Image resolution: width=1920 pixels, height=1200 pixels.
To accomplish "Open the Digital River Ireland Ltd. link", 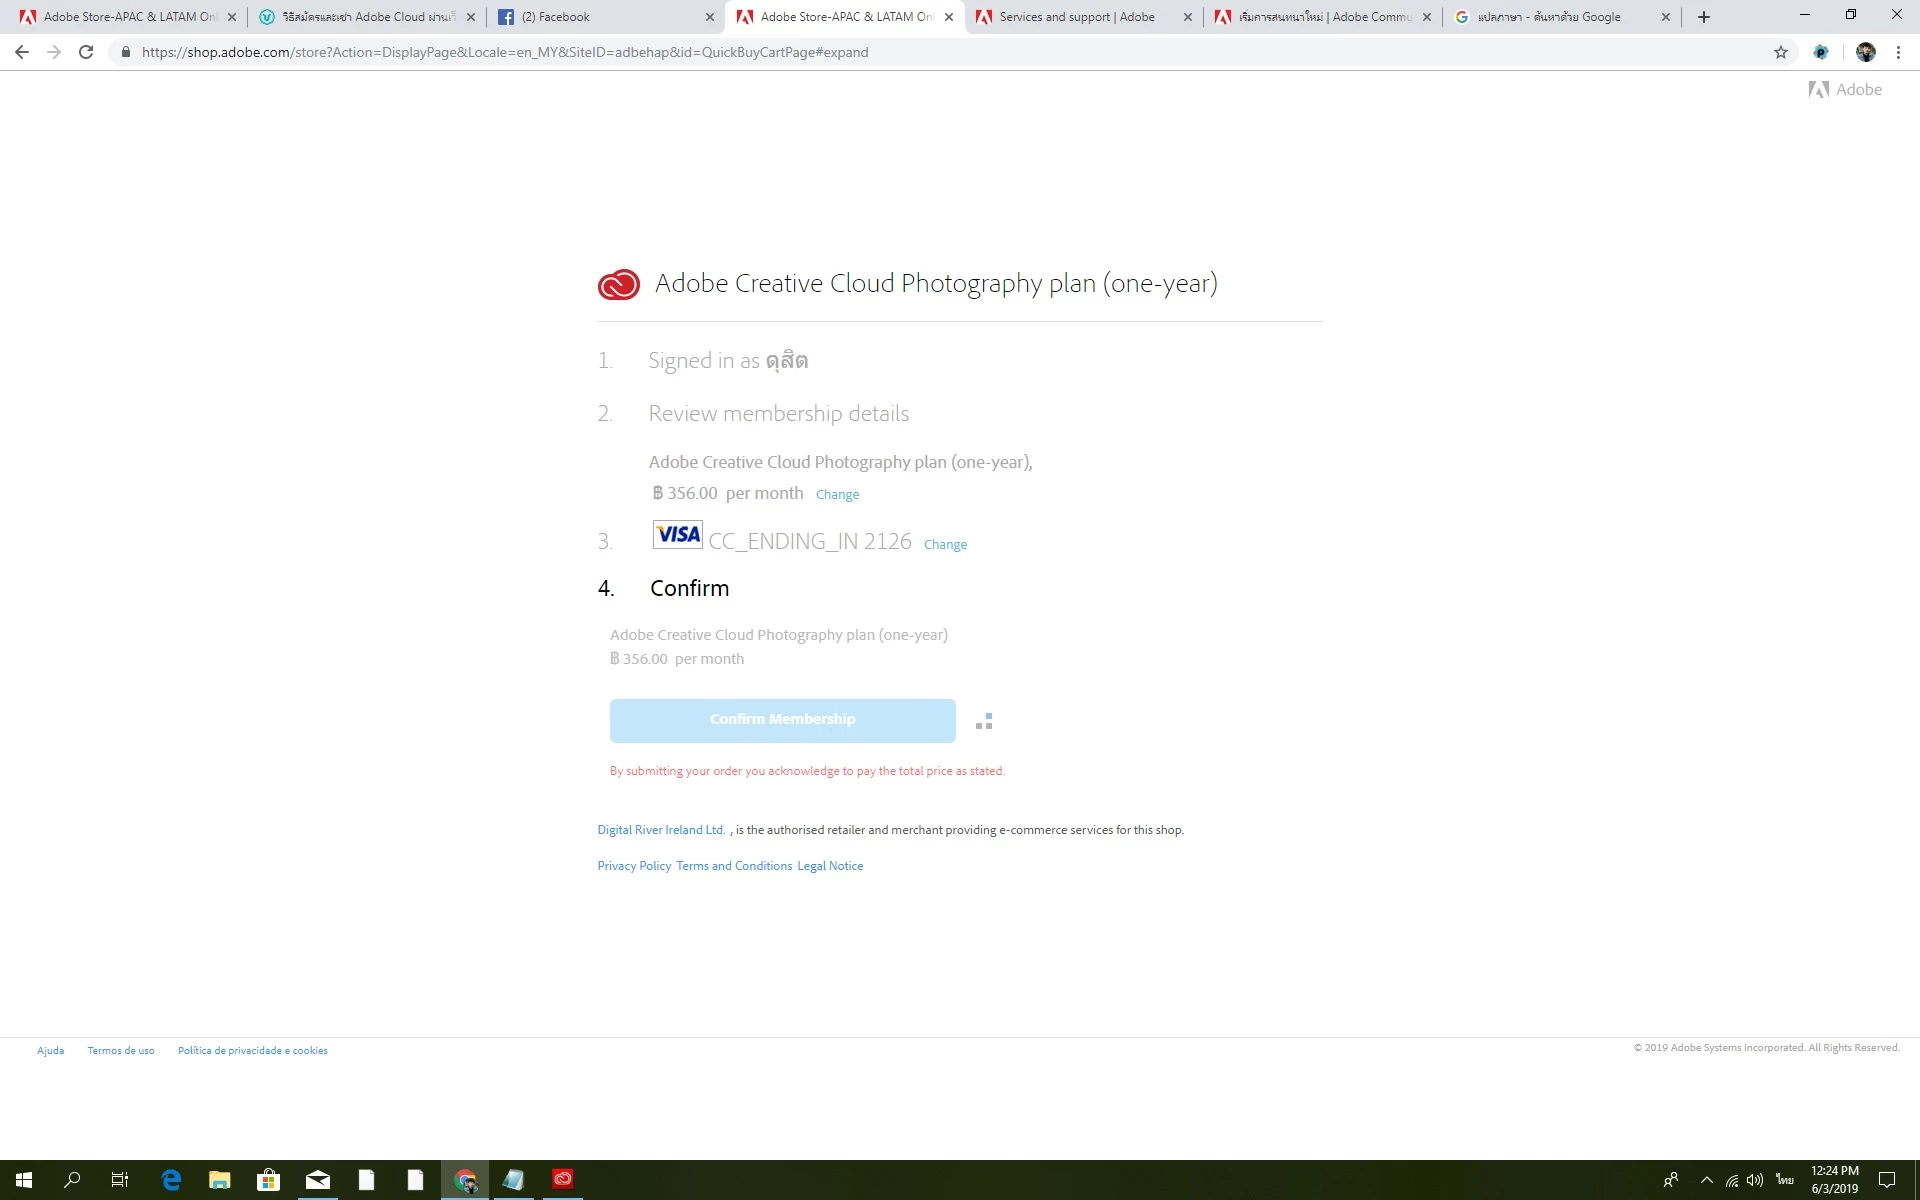I will pos(661,830).
